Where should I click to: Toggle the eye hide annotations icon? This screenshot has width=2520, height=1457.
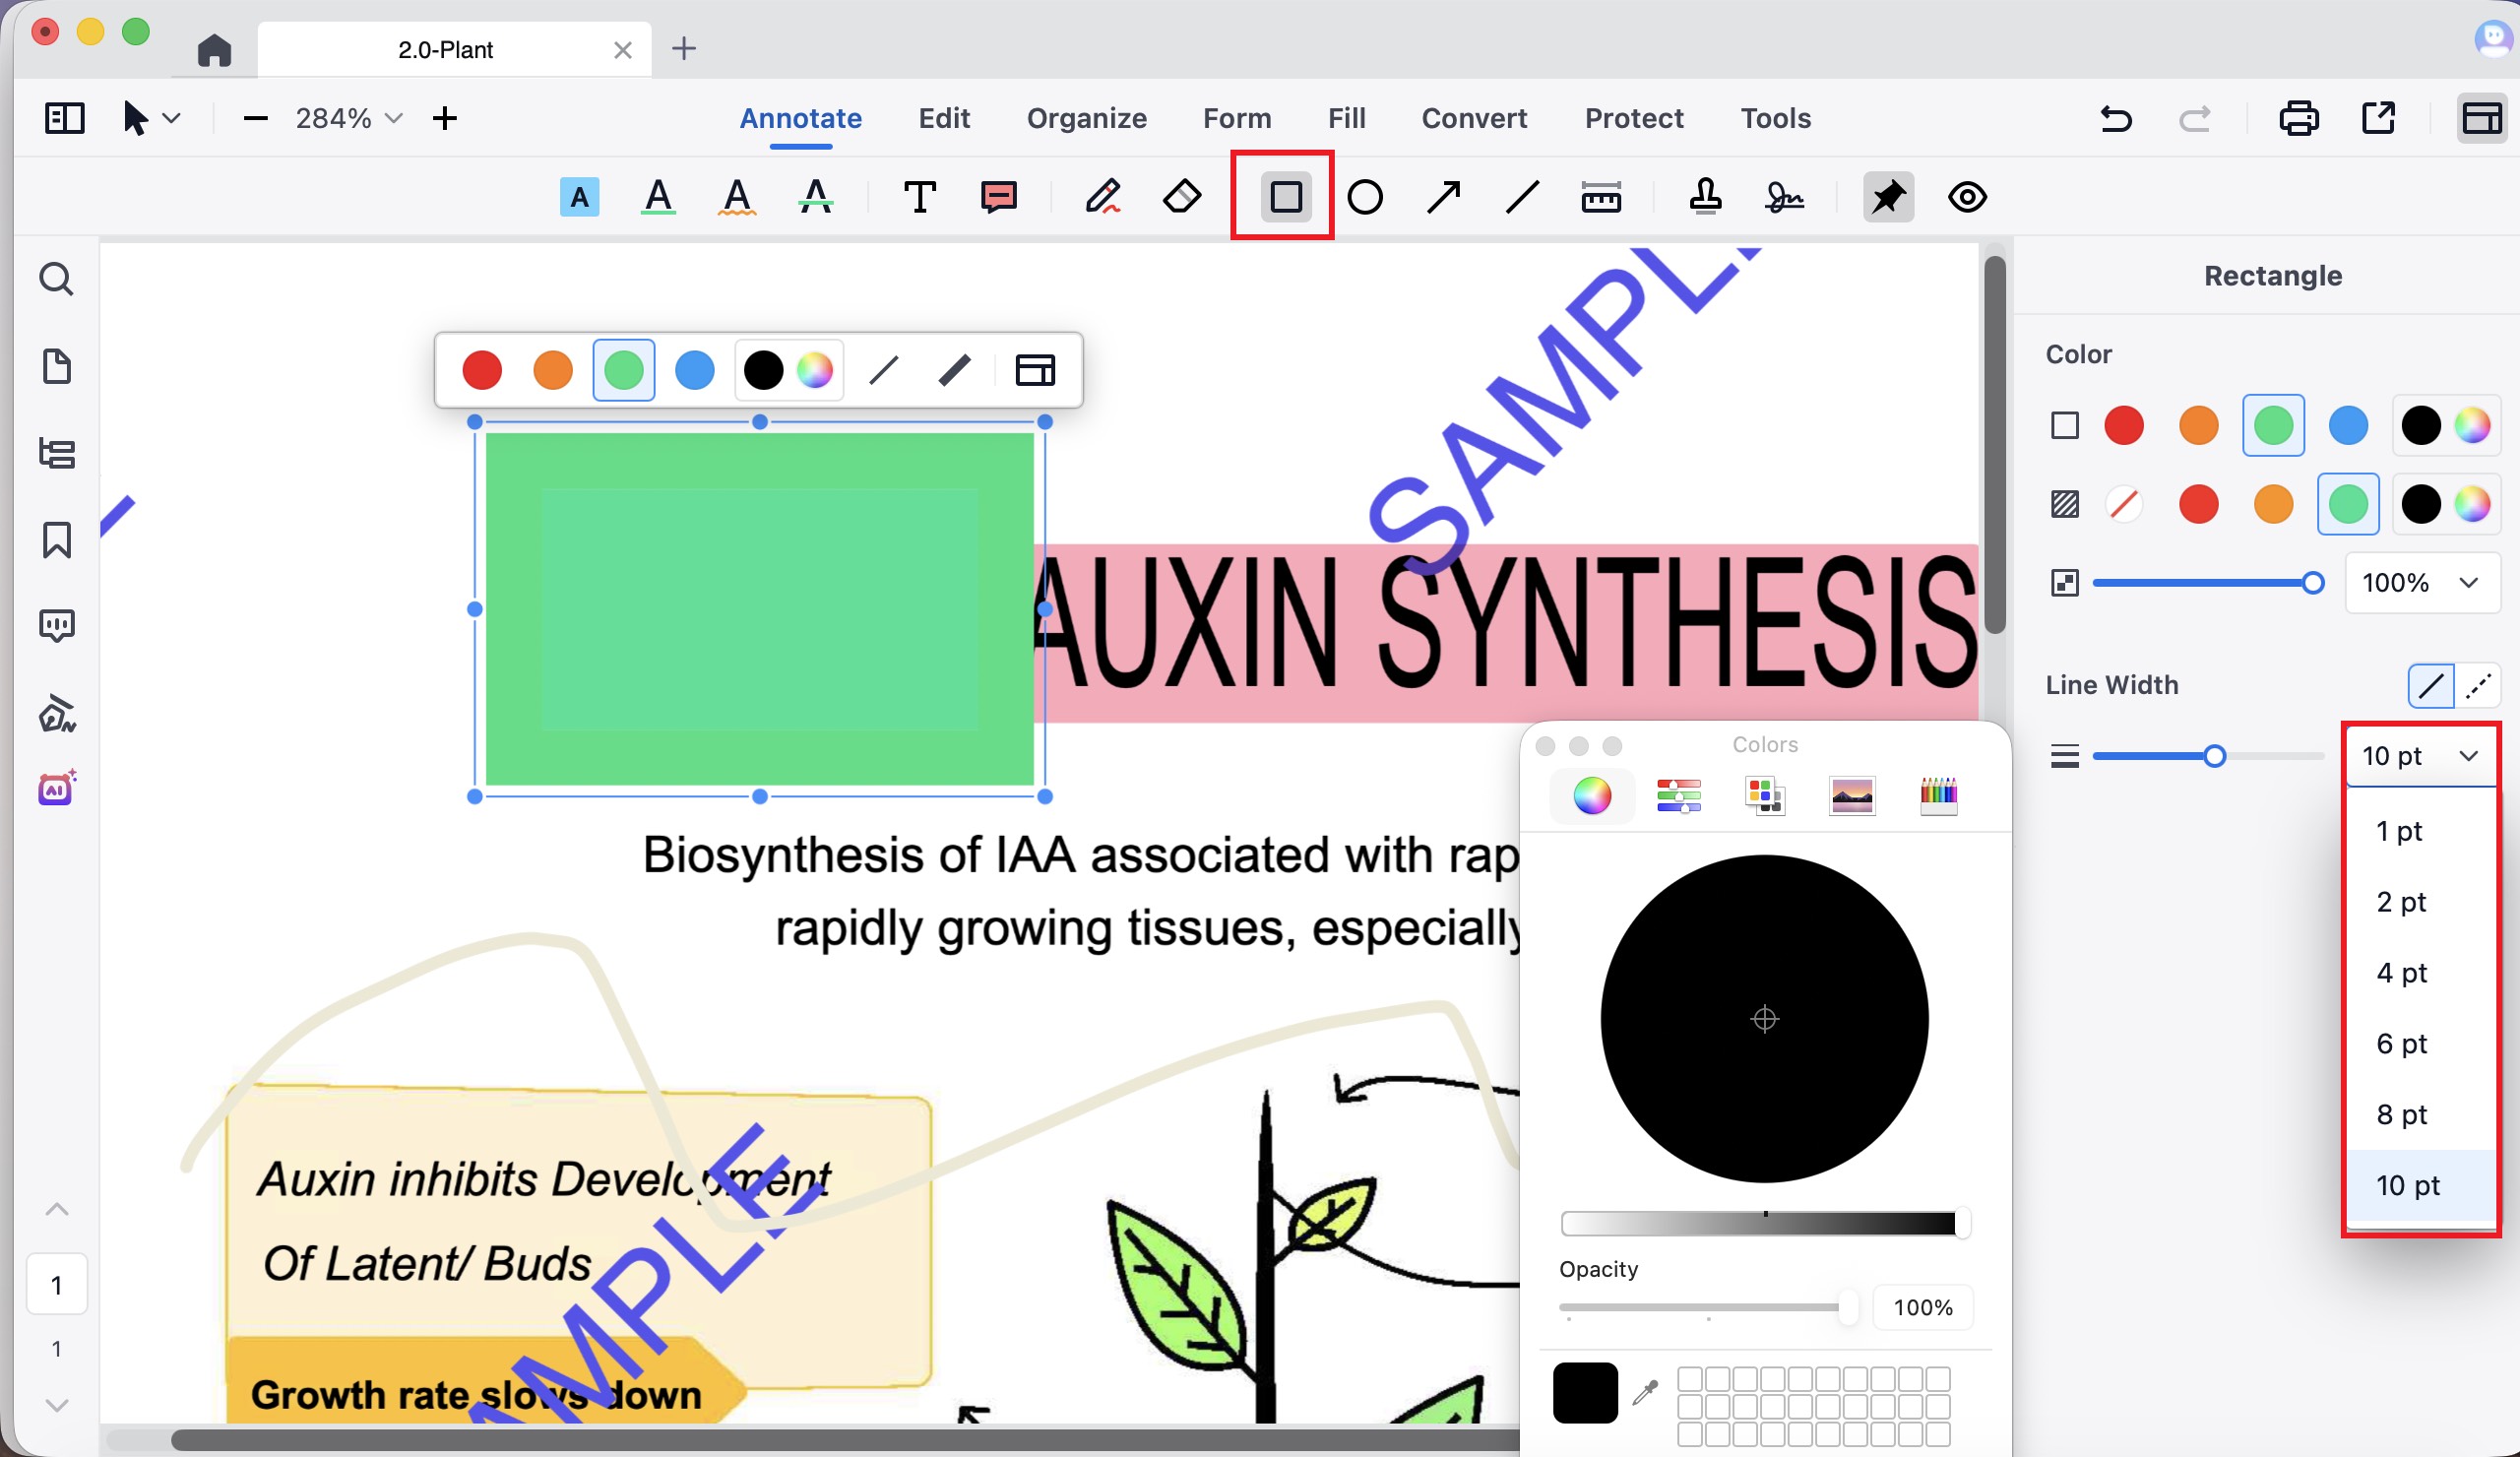pos(1967,197)
